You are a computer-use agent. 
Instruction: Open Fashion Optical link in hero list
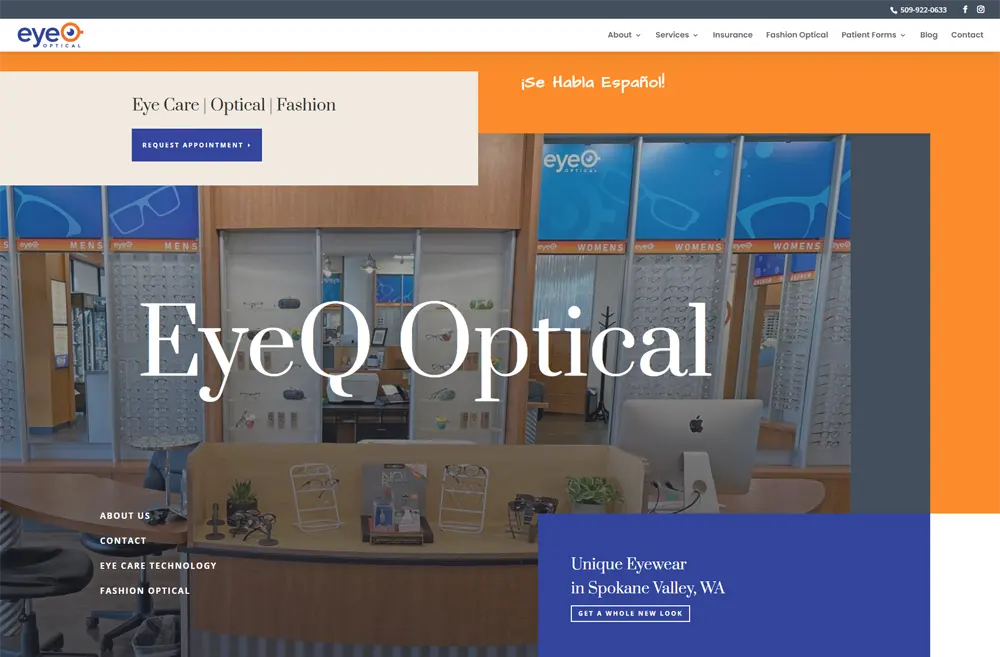[x=145, y=591]
